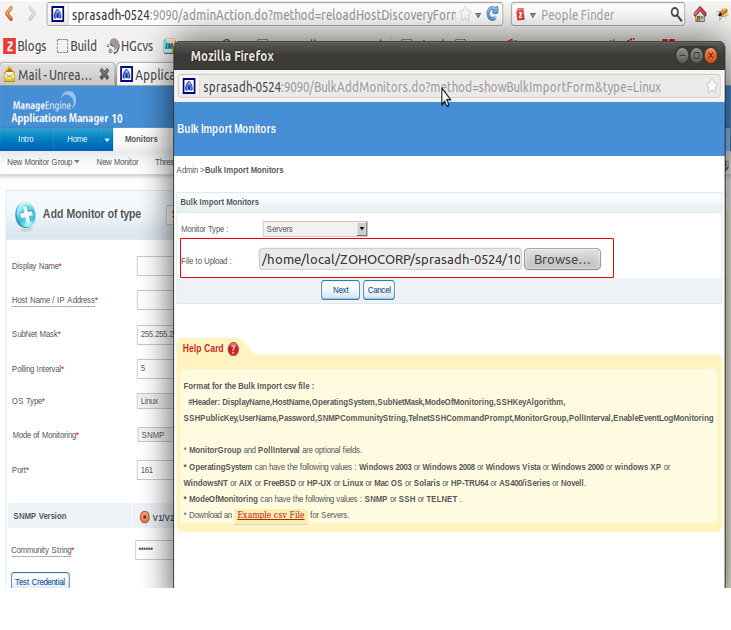Open the Monitors tab
The width and height of the screenshot is (731, 630).
[x=141, y=139]
